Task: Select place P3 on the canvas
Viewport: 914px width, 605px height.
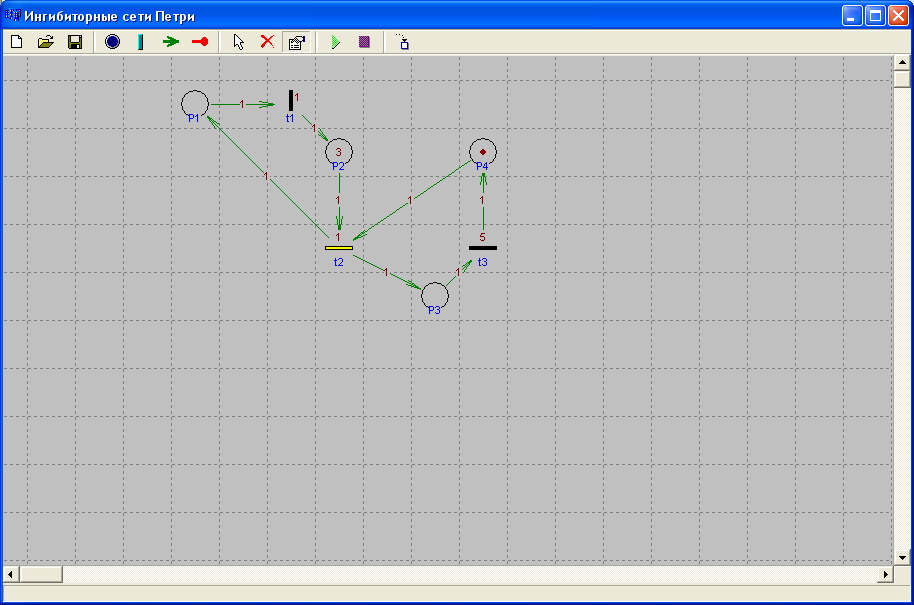Action: 435,296
